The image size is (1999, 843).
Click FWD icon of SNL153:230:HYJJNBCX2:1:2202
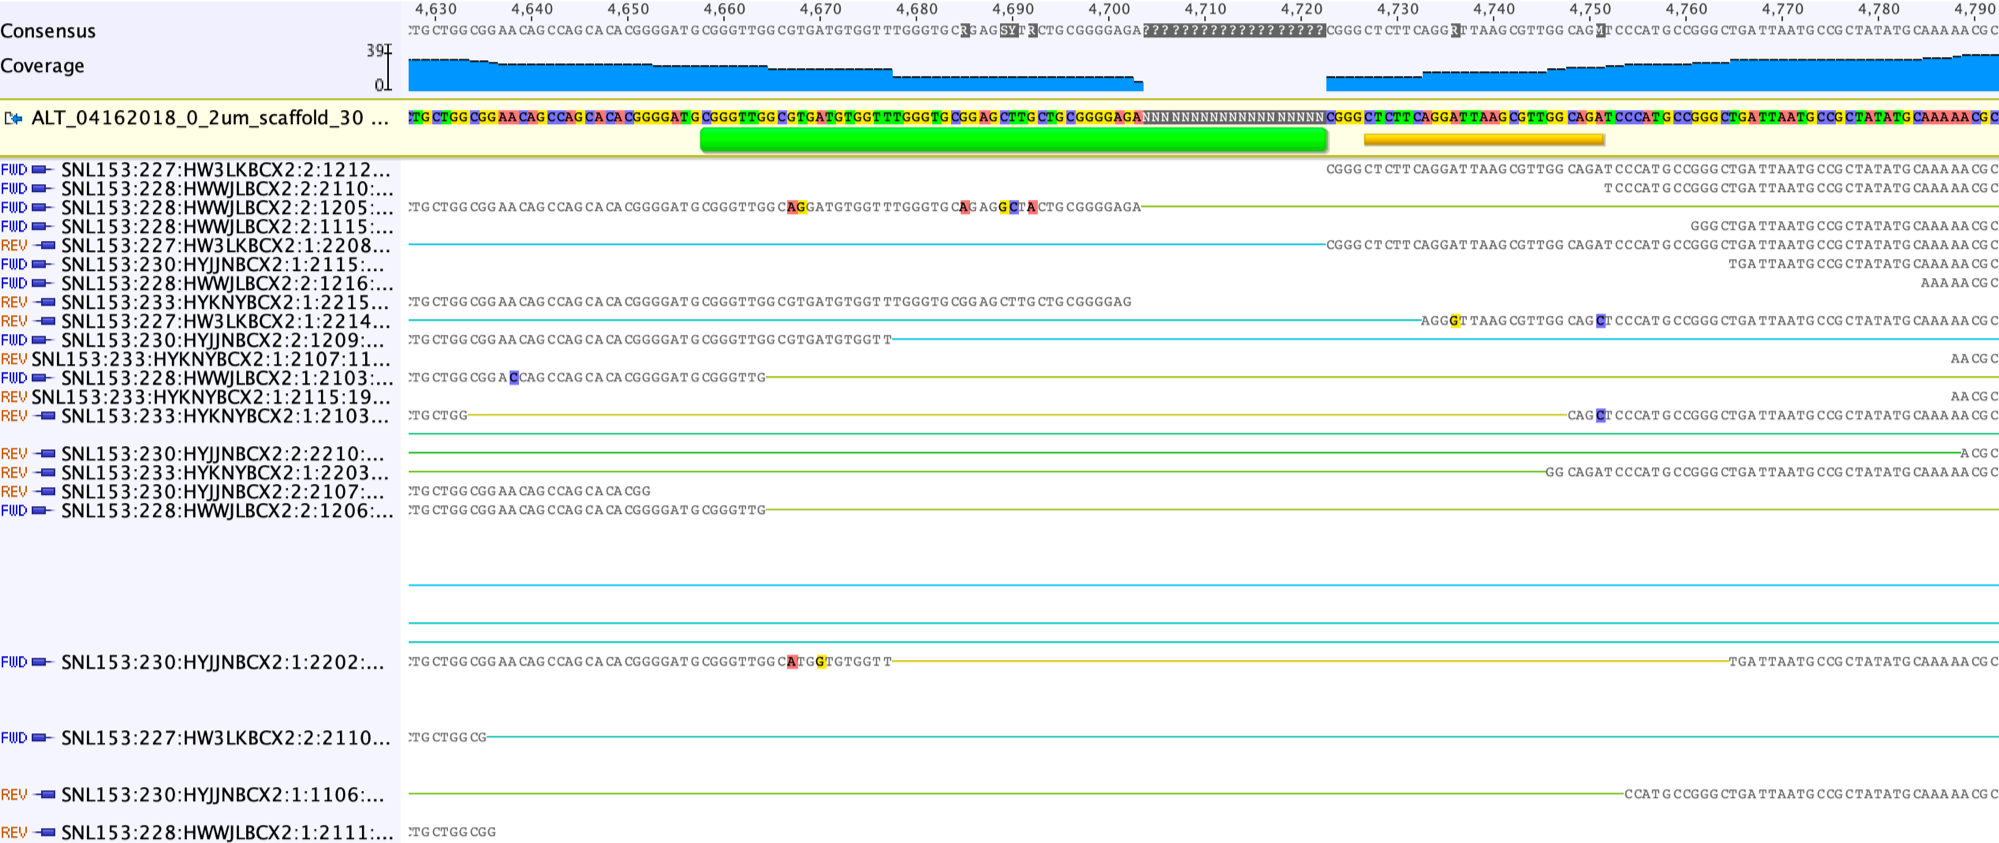[x=43, y=662]
